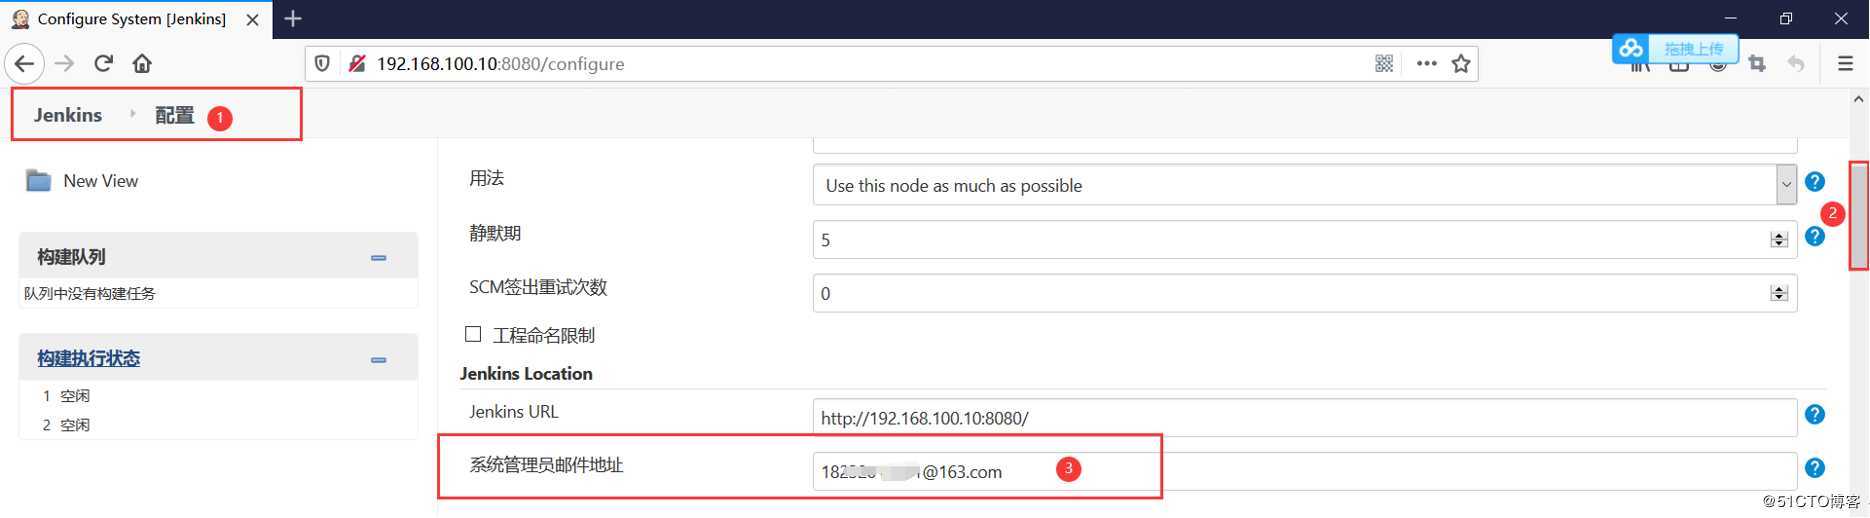
Task: Click the 系统管理员邮件地址 email field
Action: pos(1305,471)
